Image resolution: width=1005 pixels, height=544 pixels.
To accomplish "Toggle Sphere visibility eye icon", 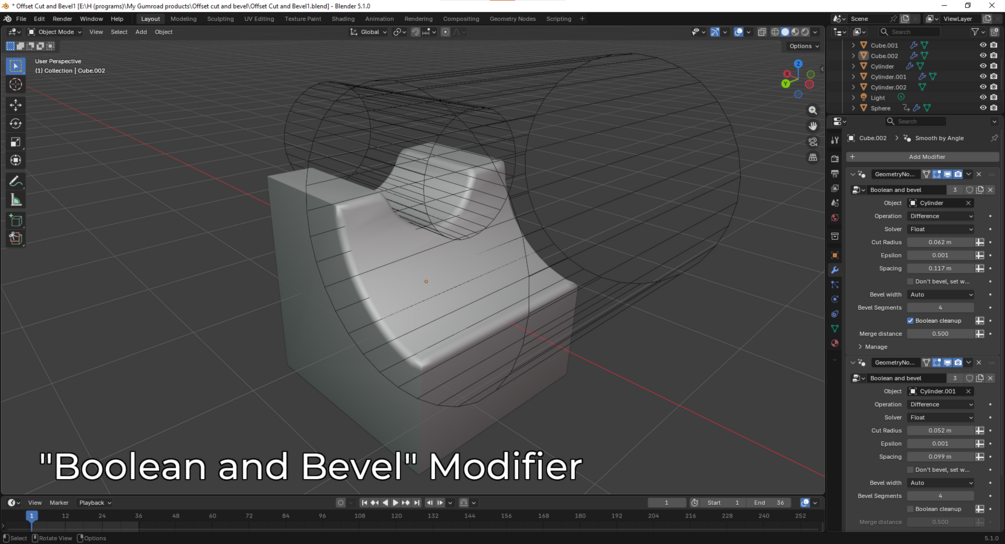I will (983, 108).
